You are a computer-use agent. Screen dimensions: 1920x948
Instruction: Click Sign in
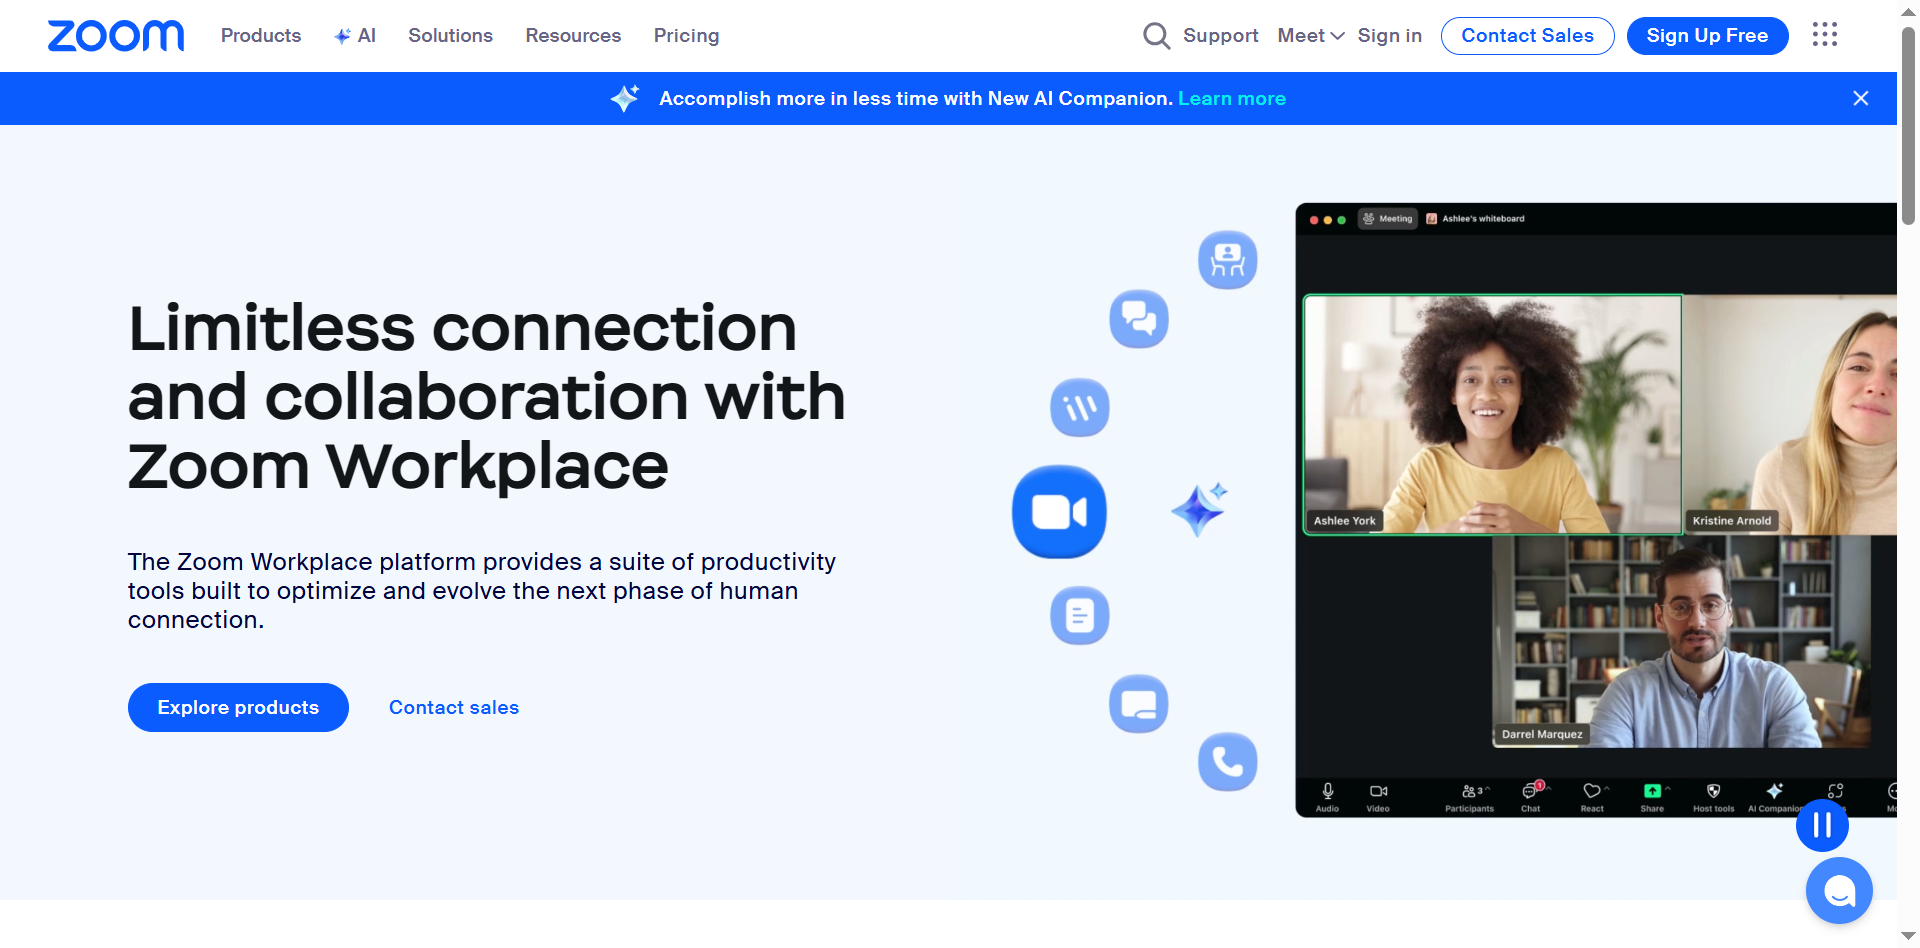(x=1389, y=36)
